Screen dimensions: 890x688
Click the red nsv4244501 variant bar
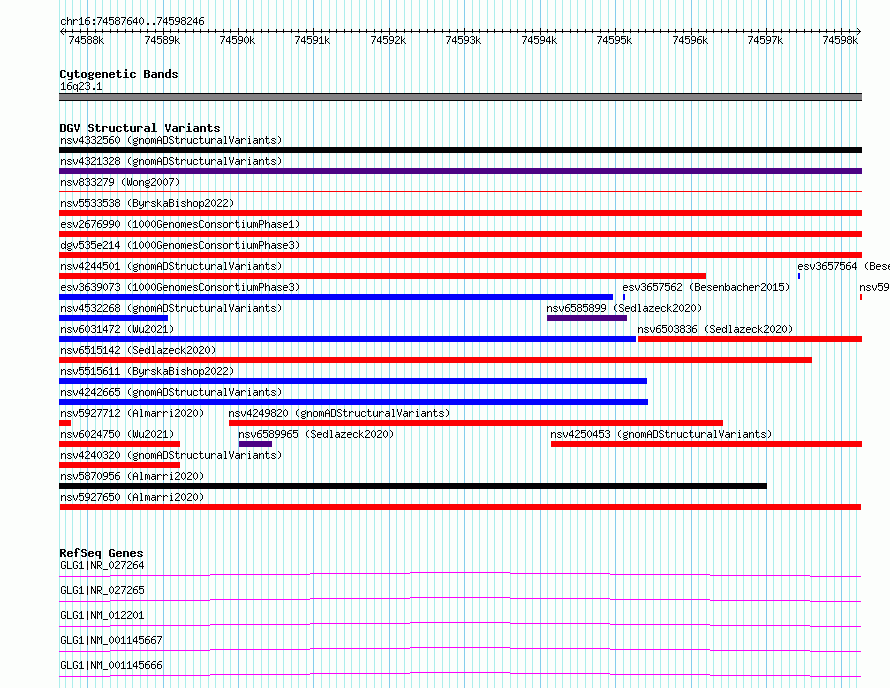(x=383, y=276)
